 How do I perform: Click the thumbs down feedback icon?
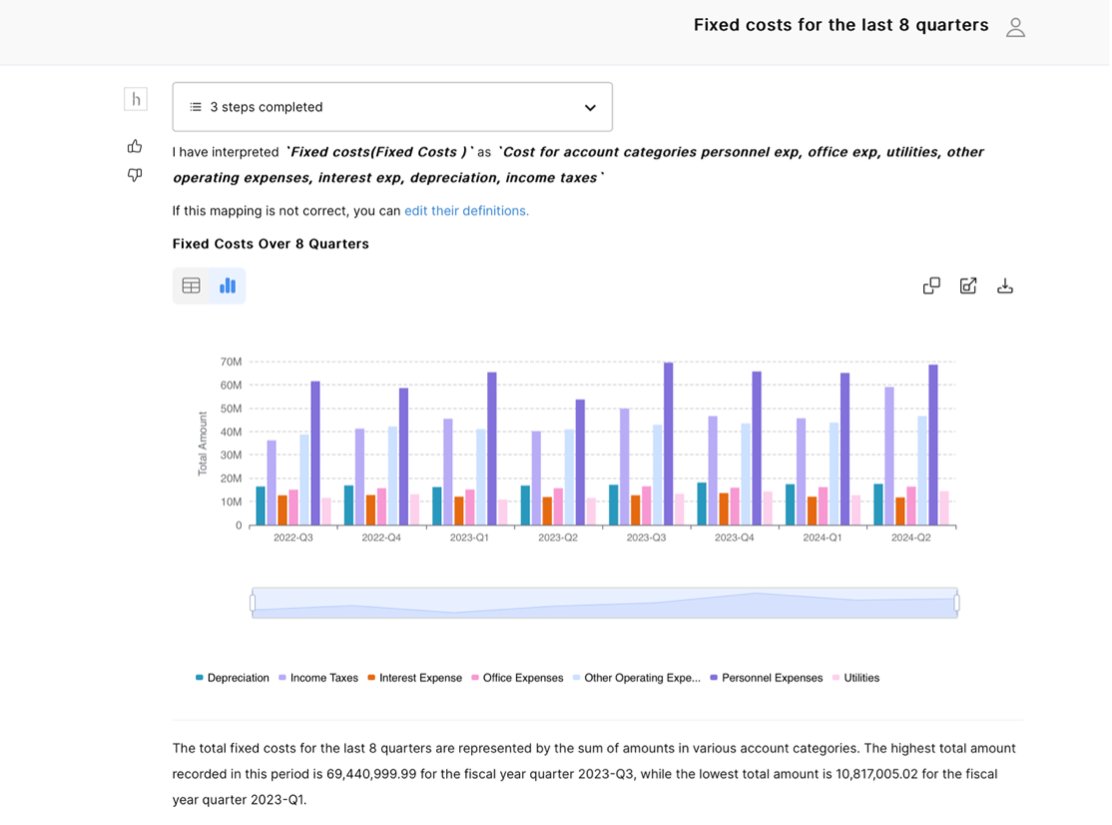click(135, 175)
